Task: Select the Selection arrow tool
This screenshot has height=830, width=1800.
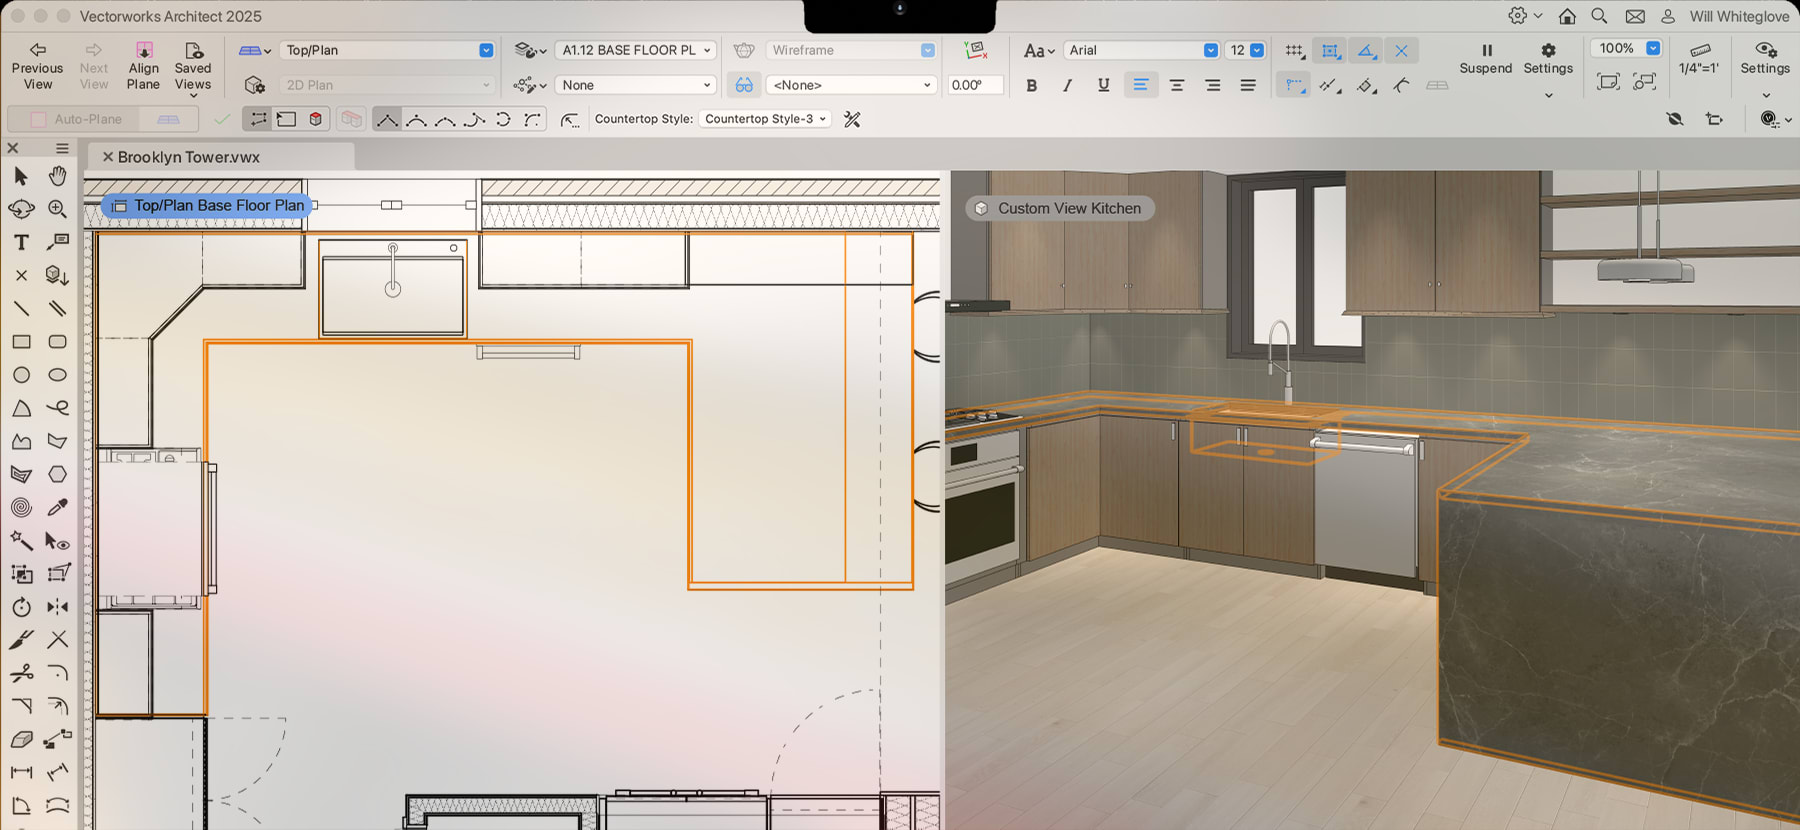Action: click(21, 176)
